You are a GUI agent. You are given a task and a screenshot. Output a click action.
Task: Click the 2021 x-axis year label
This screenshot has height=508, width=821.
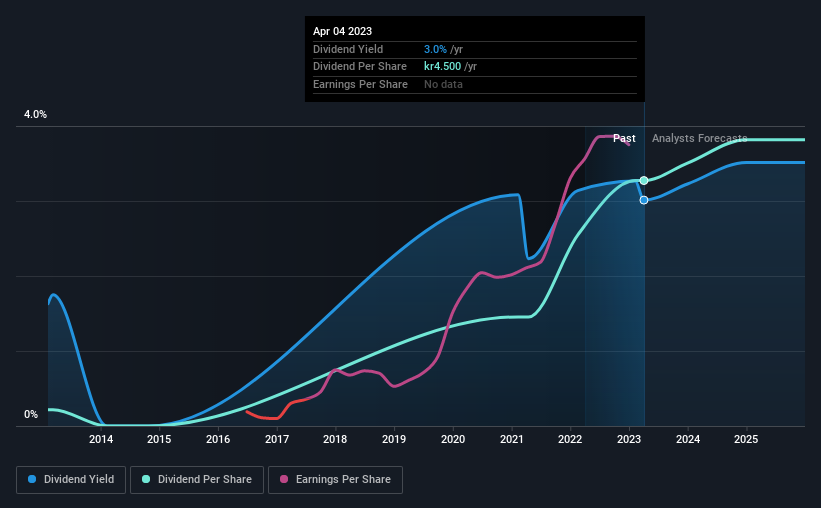512,439
